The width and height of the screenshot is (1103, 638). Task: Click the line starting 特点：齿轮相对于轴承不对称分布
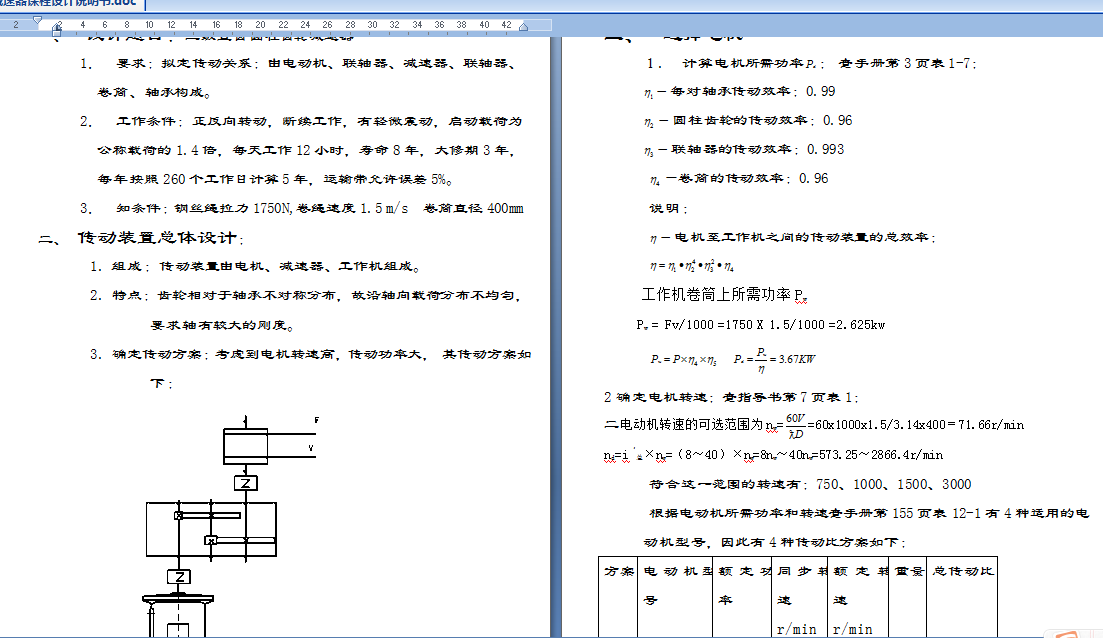click(306, 295)
